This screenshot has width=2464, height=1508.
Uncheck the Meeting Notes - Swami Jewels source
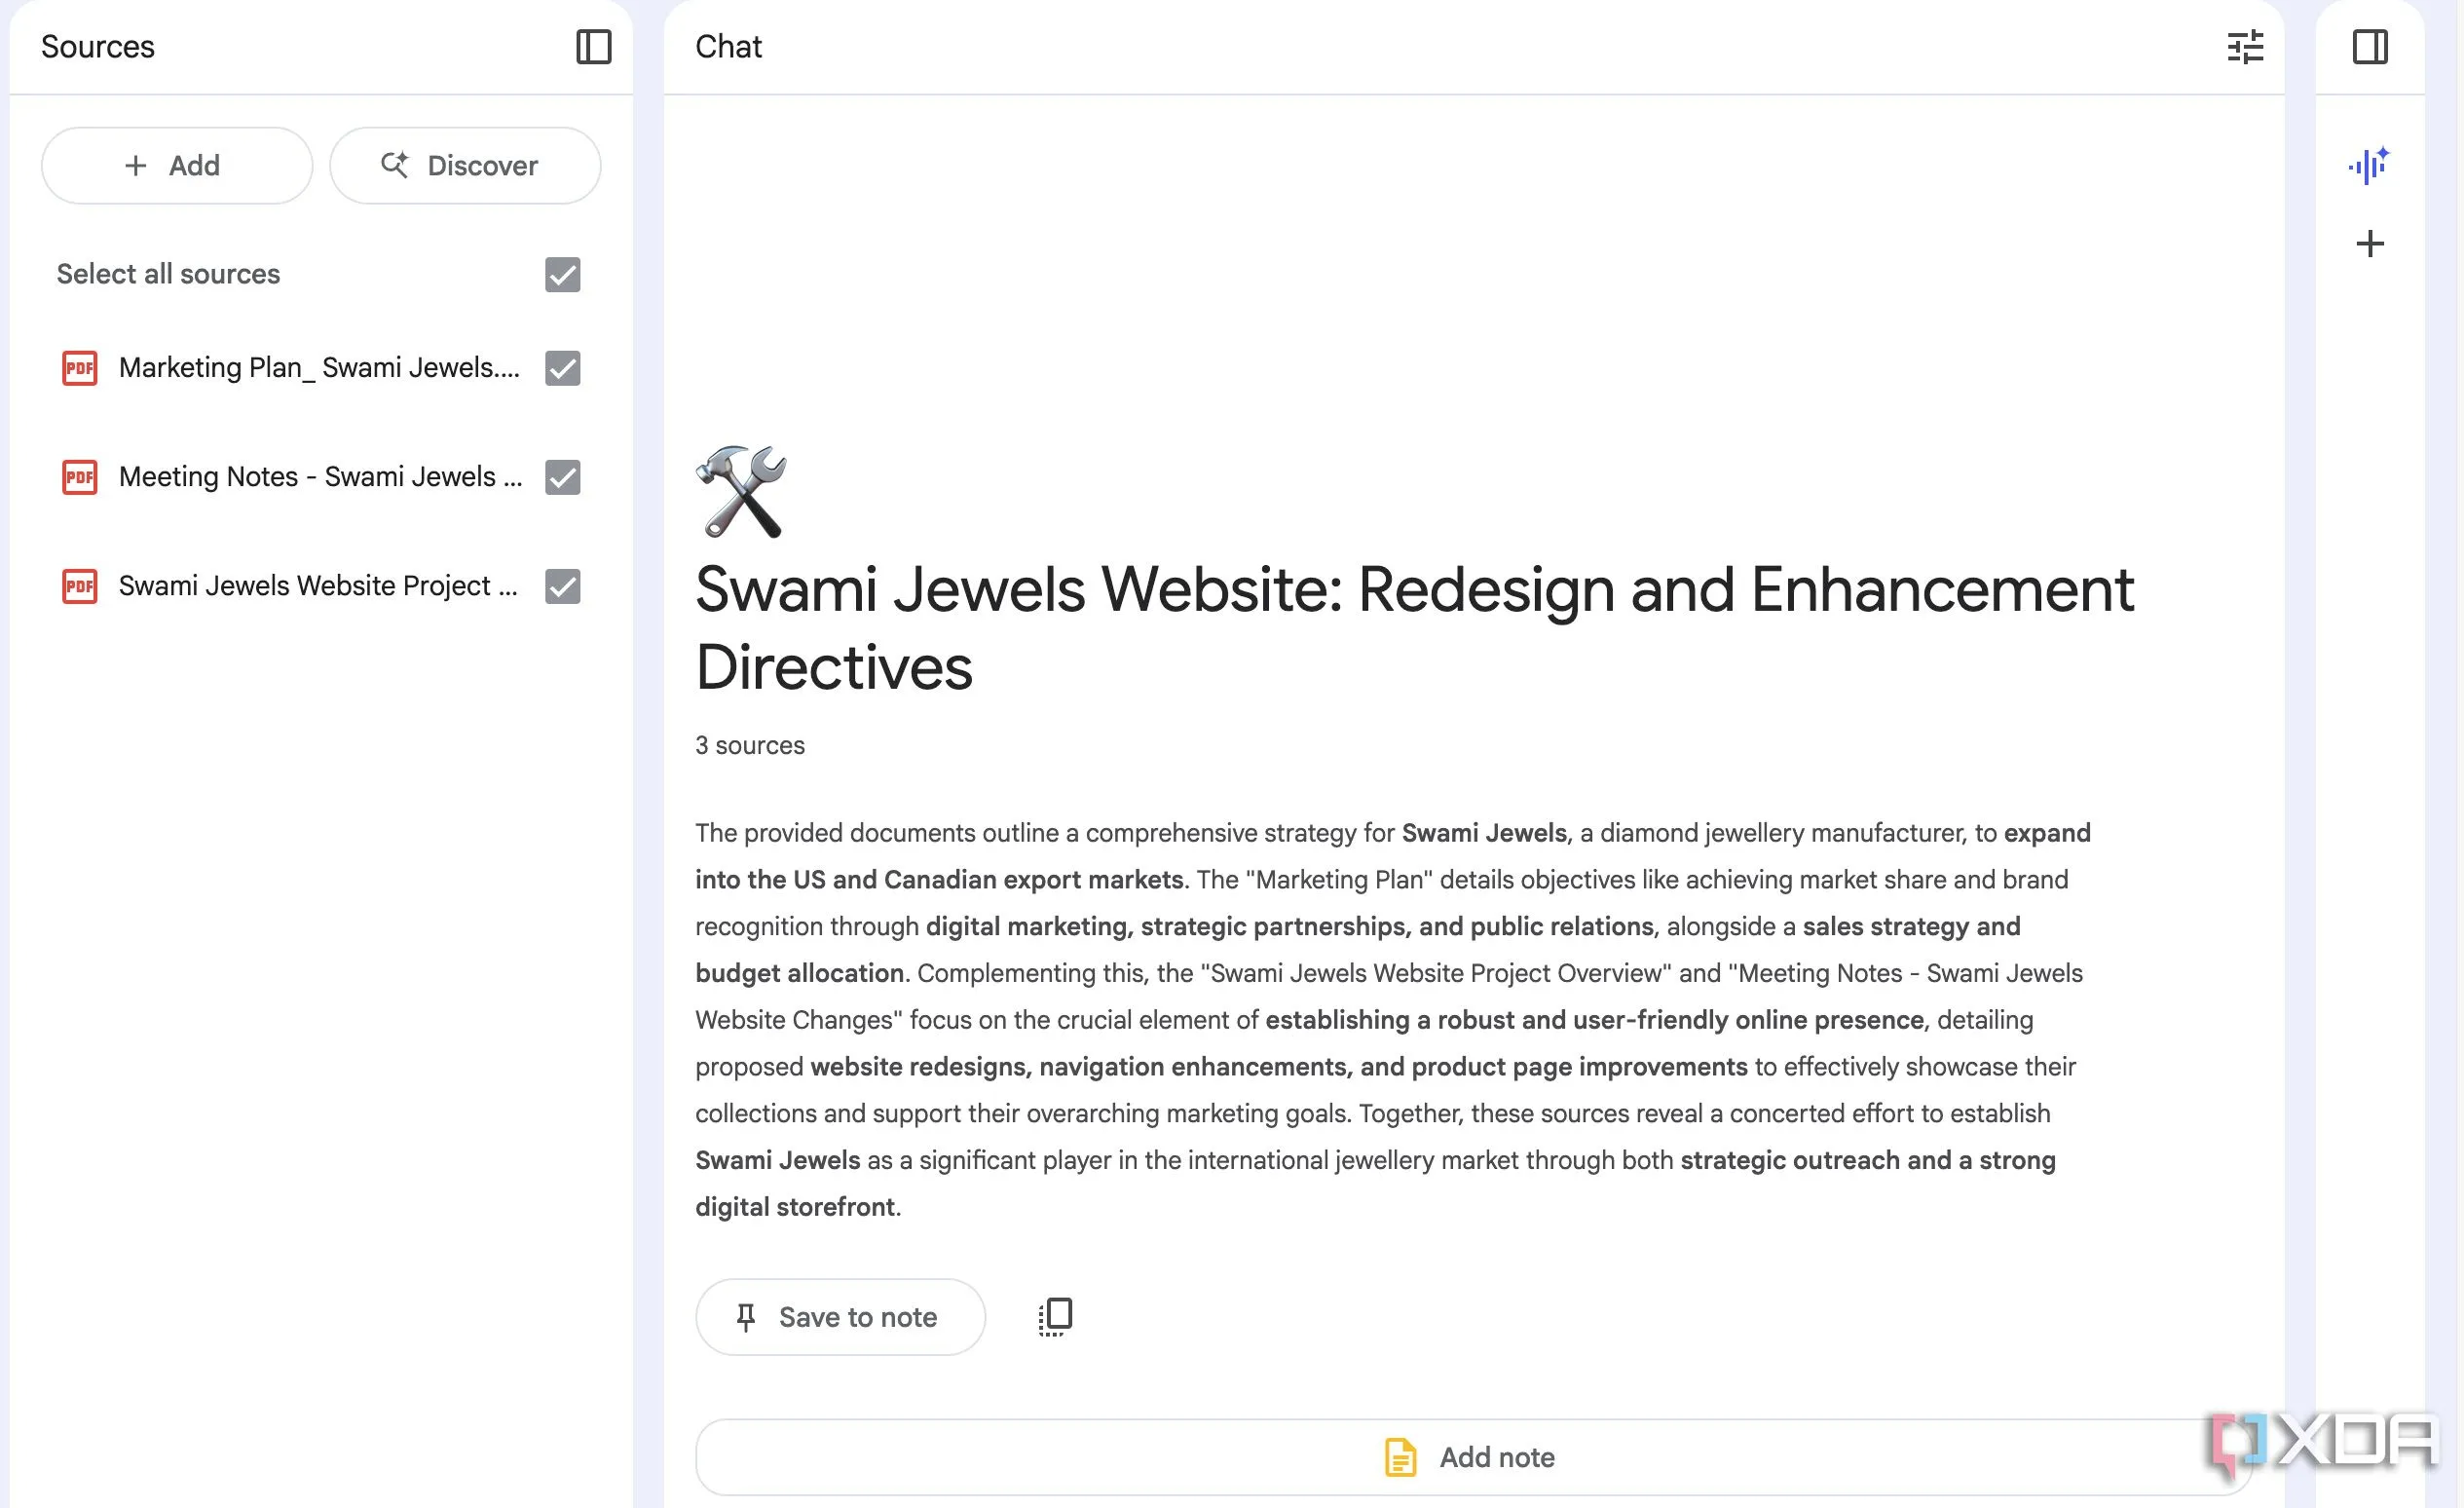[x=562, y=477]
